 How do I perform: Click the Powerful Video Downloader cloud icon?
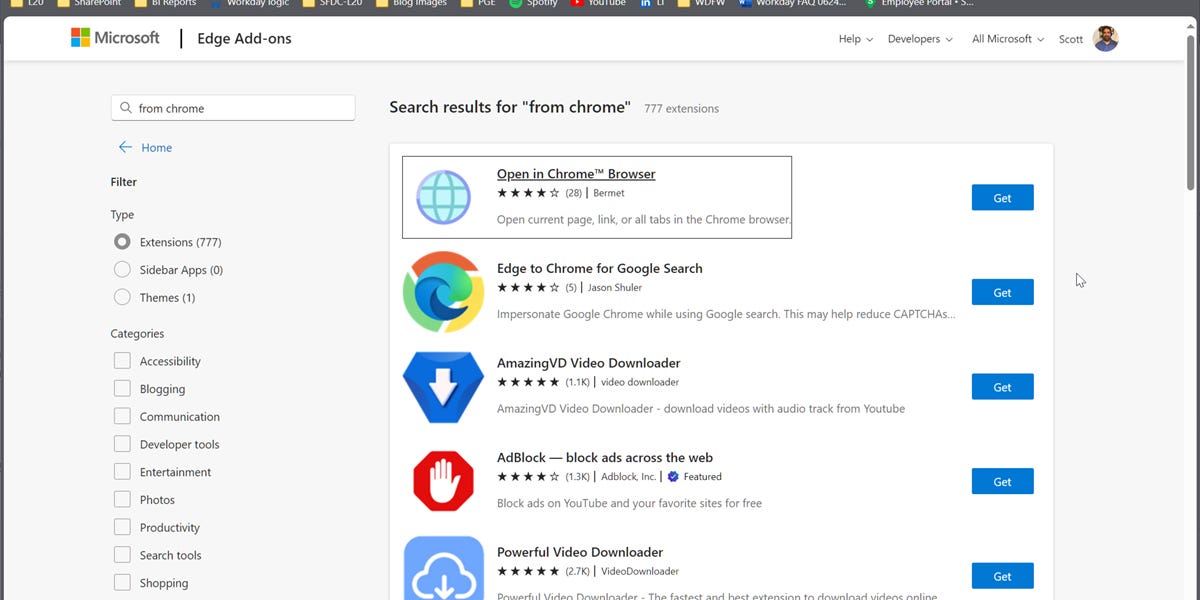(442, 568)
